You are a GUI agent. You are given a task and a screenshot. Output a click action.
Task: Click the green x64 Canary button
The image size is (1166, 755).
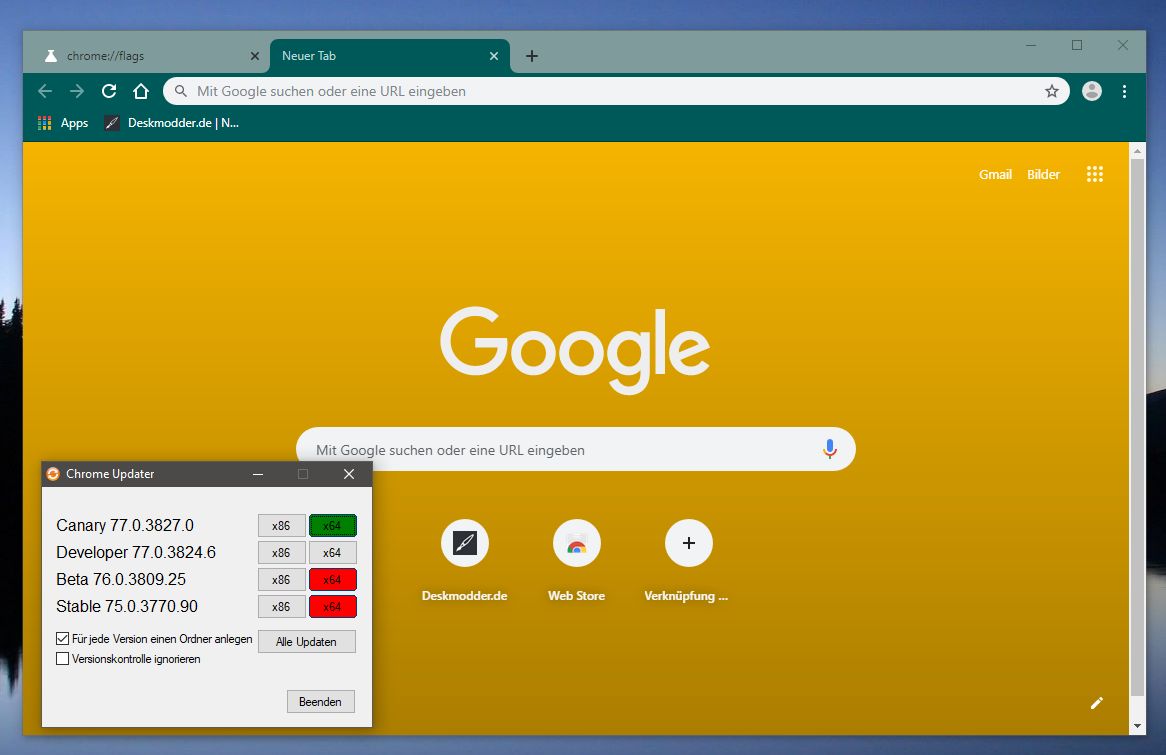click(332, 525)
